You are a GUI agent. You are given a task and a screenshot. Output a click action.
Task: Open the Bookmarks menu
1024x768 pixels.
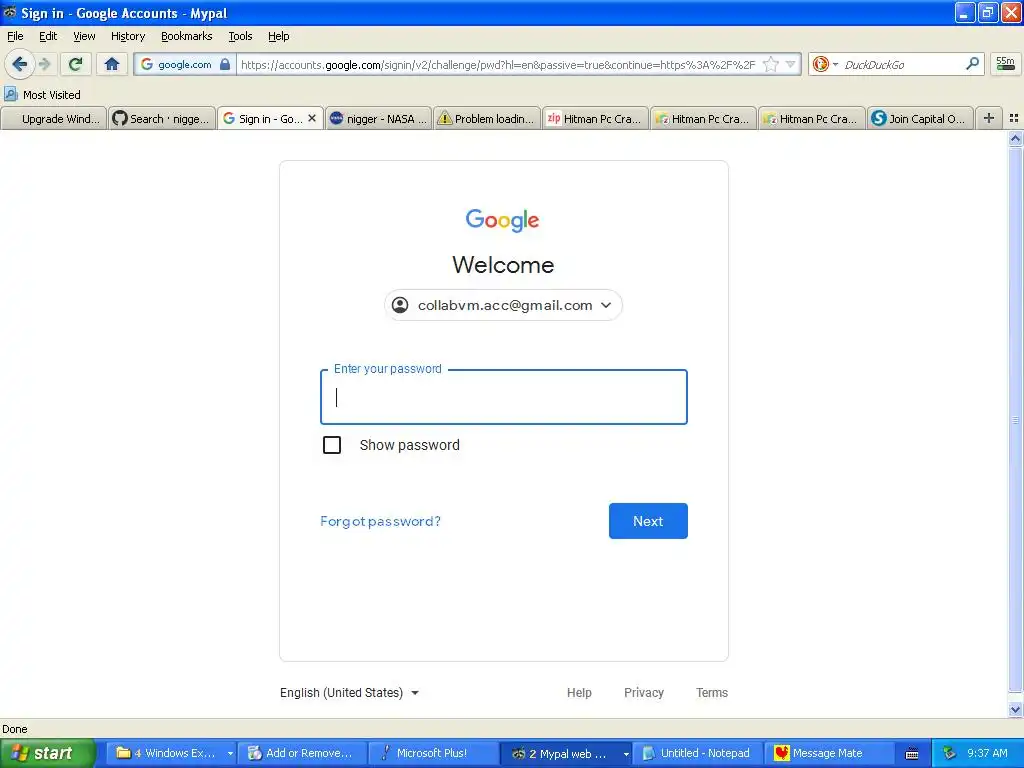point(186,36)
